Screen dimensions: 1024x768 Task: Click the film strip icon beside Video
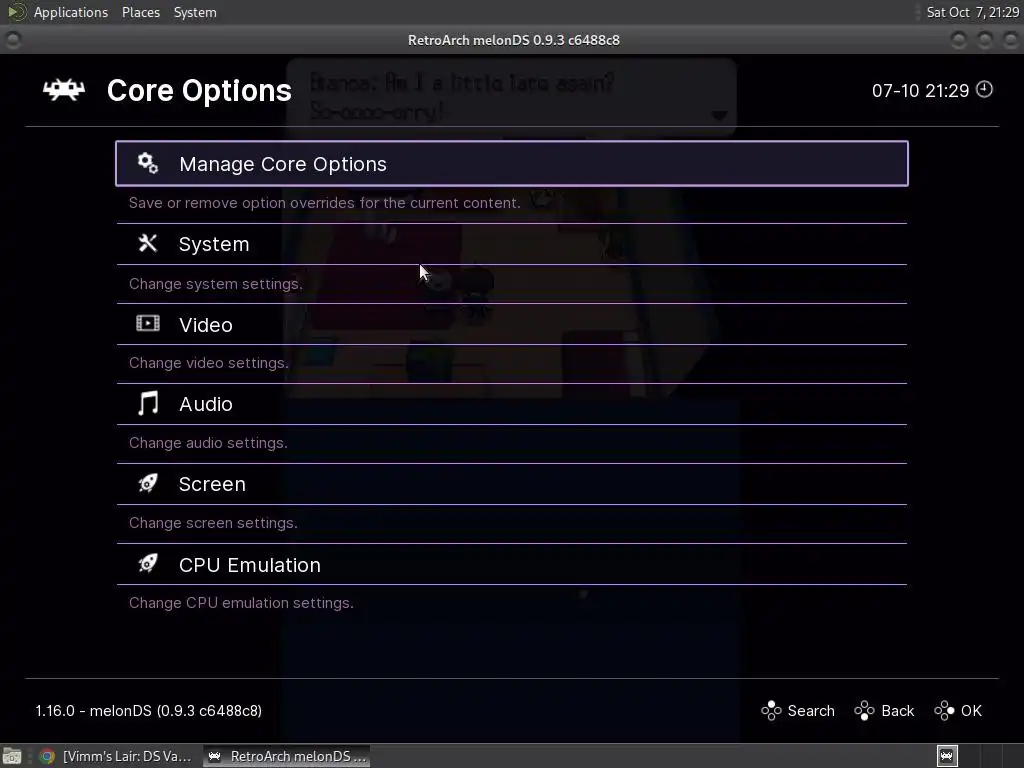point(148,323)
